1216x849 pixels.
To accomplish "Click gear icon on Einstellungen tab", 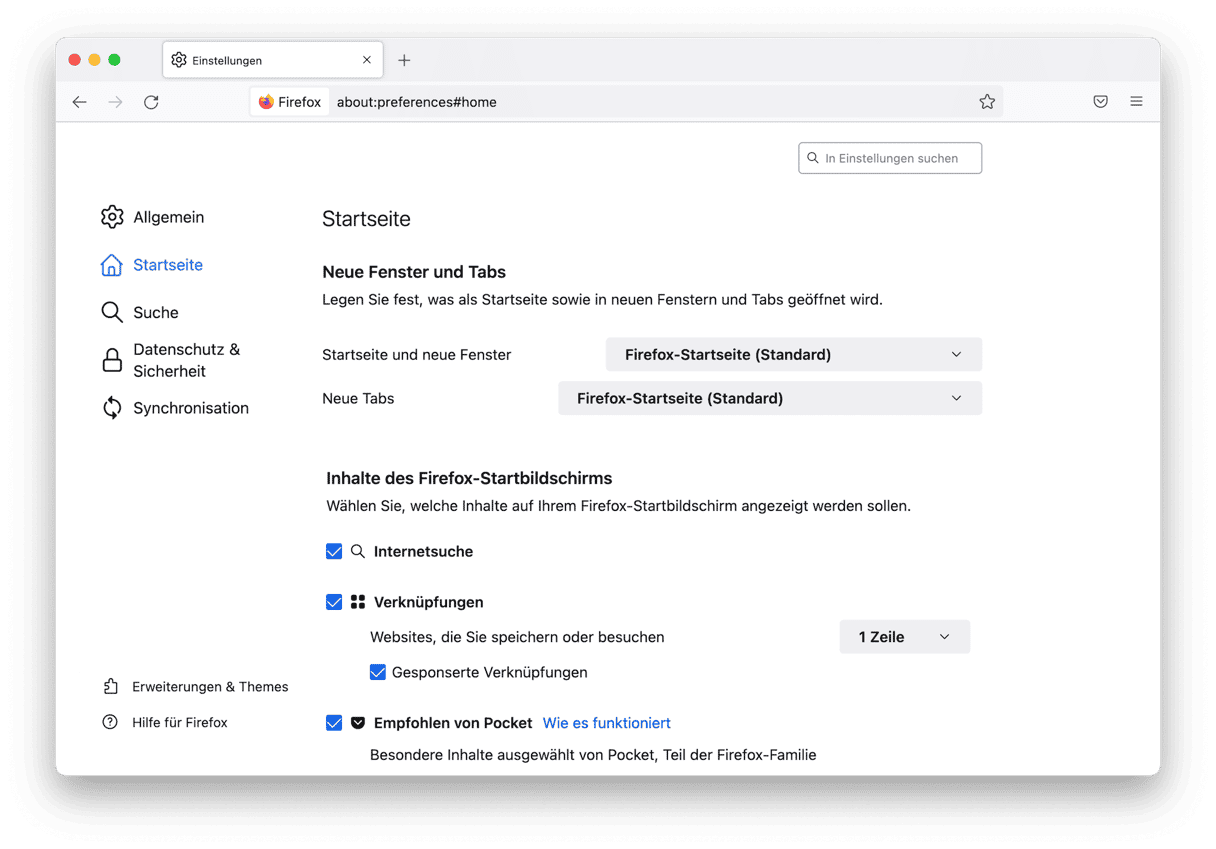I will point(179,60).
